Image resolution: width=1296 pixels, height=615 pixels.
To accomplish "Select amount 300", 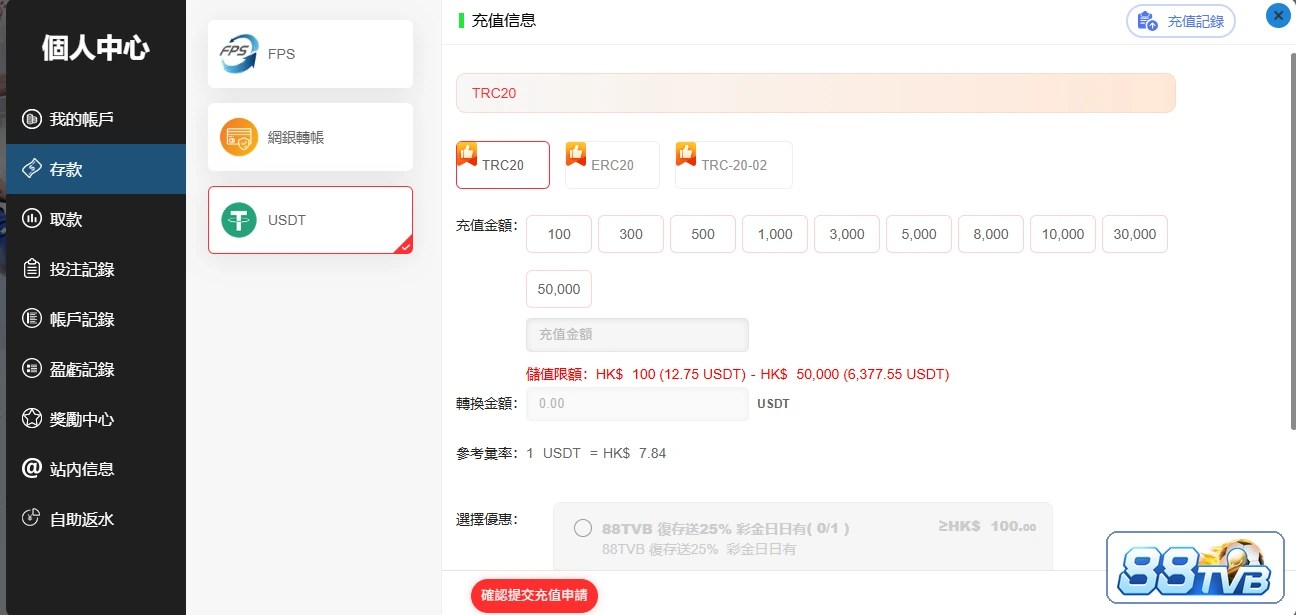I will (x=631, y=234).
